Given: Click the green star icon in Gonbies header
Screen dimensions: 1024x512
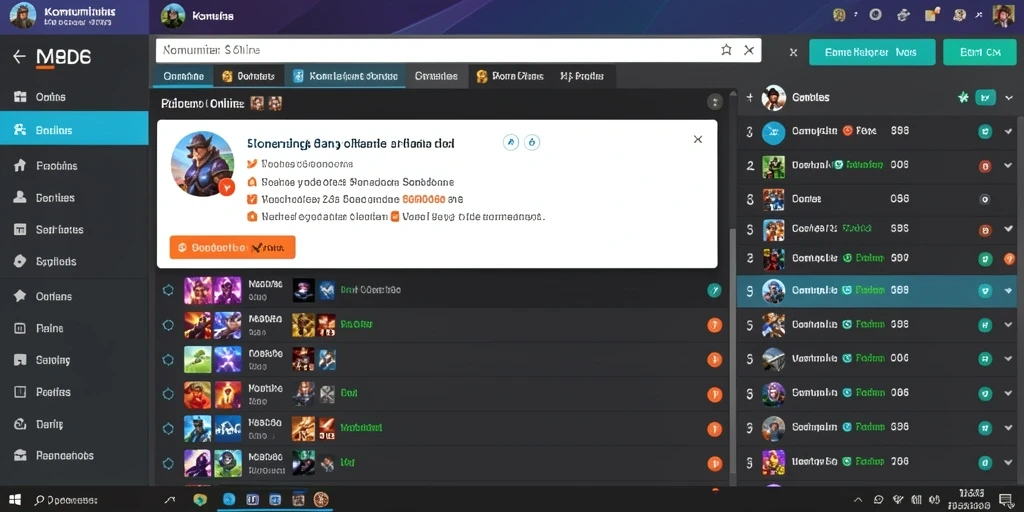Looking at the screenshot, I should pyautogui.click(x=963, y=97).
